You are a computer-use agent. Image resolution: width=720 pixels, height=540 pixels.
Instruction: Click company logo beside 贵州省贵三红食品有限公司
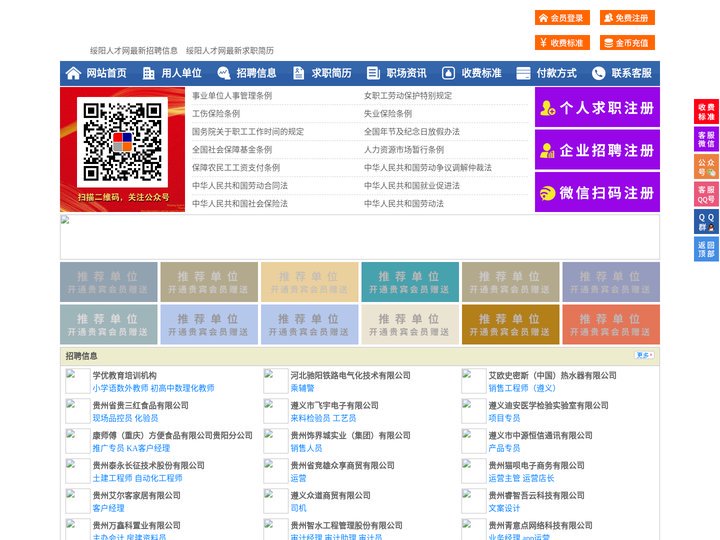(78, 411)
